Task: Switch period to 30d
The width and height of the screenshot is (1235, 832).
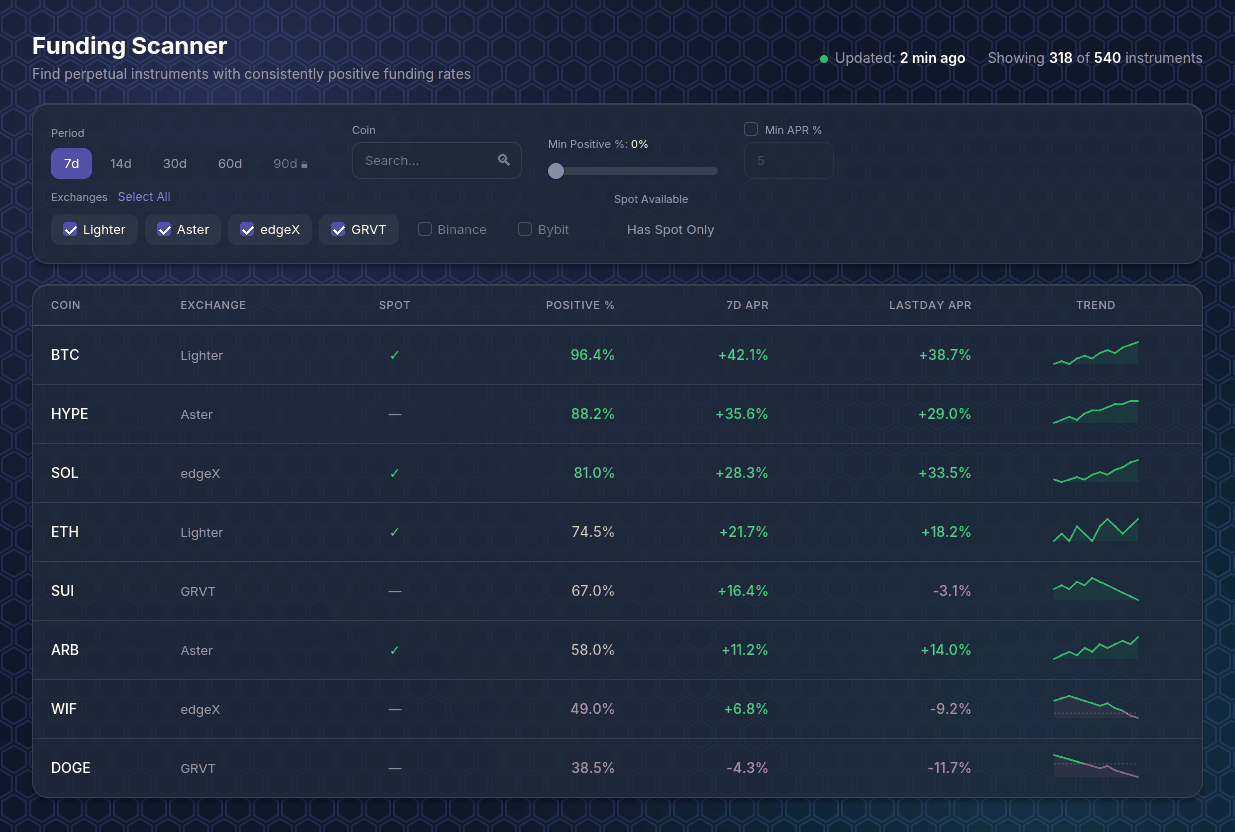Action: 175,163
